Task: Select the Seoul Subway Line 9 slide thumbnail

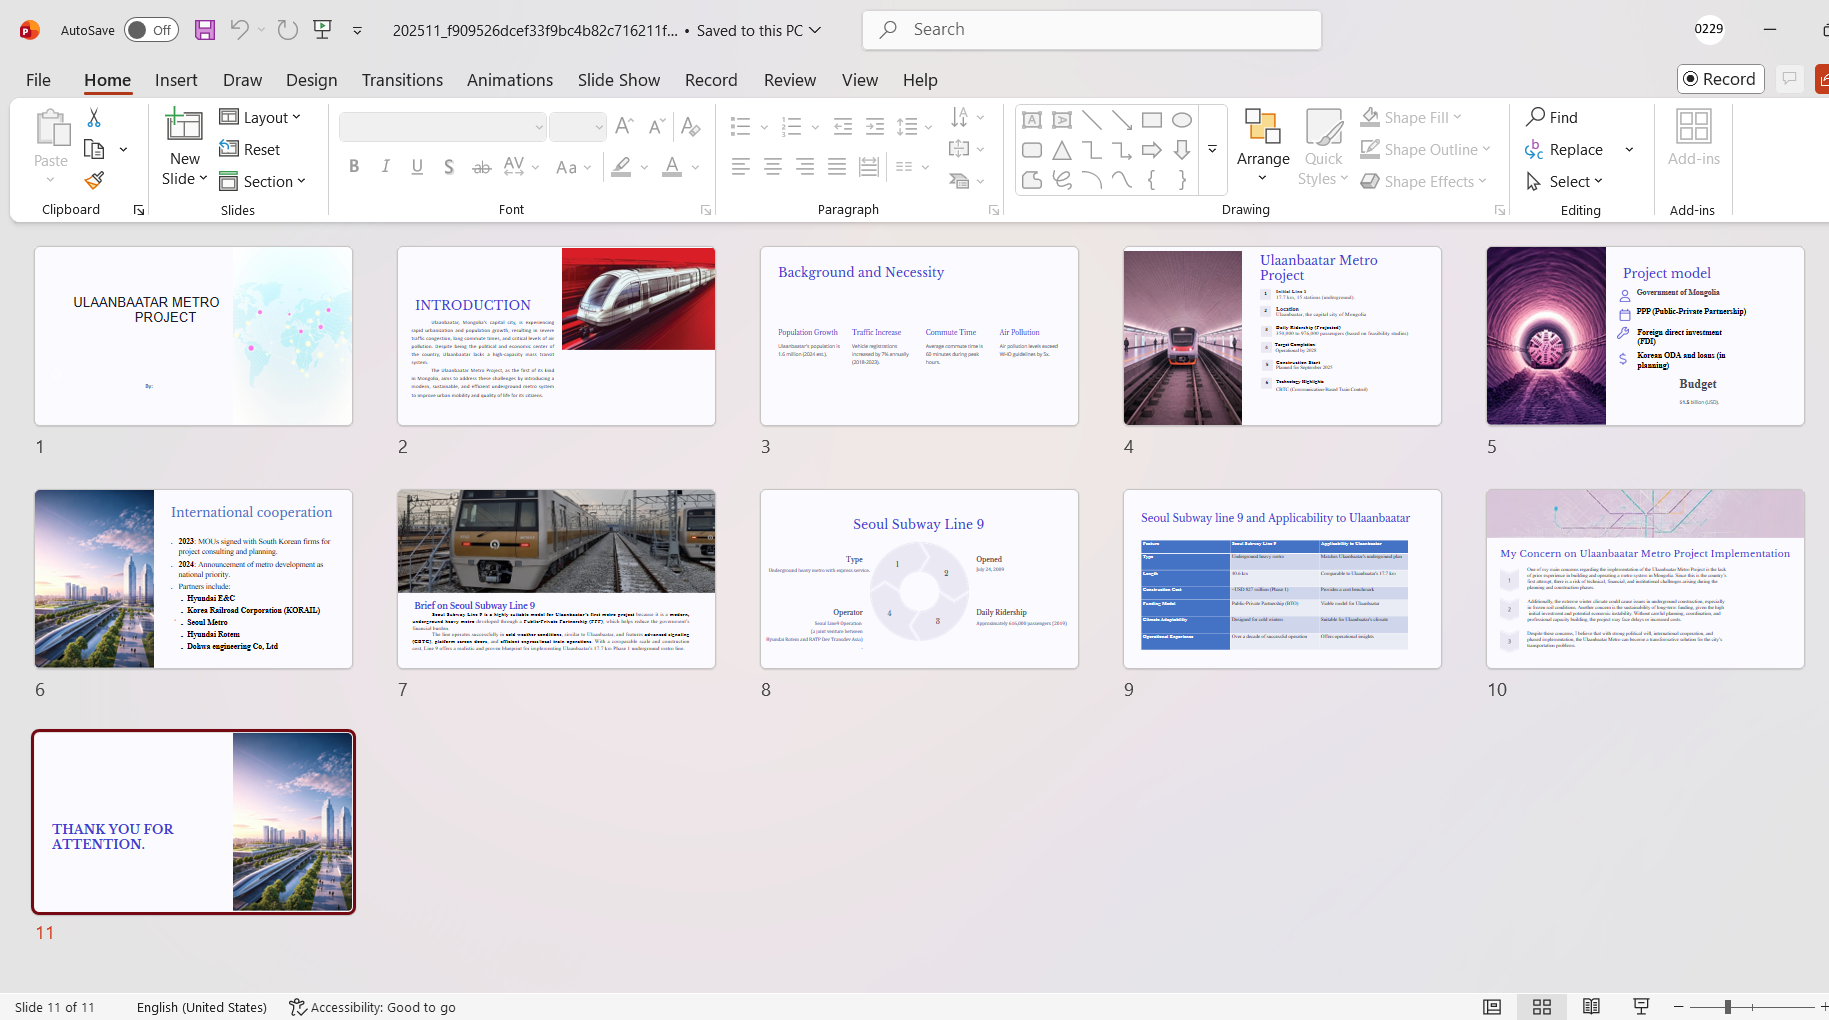Action: pos(919,579)
